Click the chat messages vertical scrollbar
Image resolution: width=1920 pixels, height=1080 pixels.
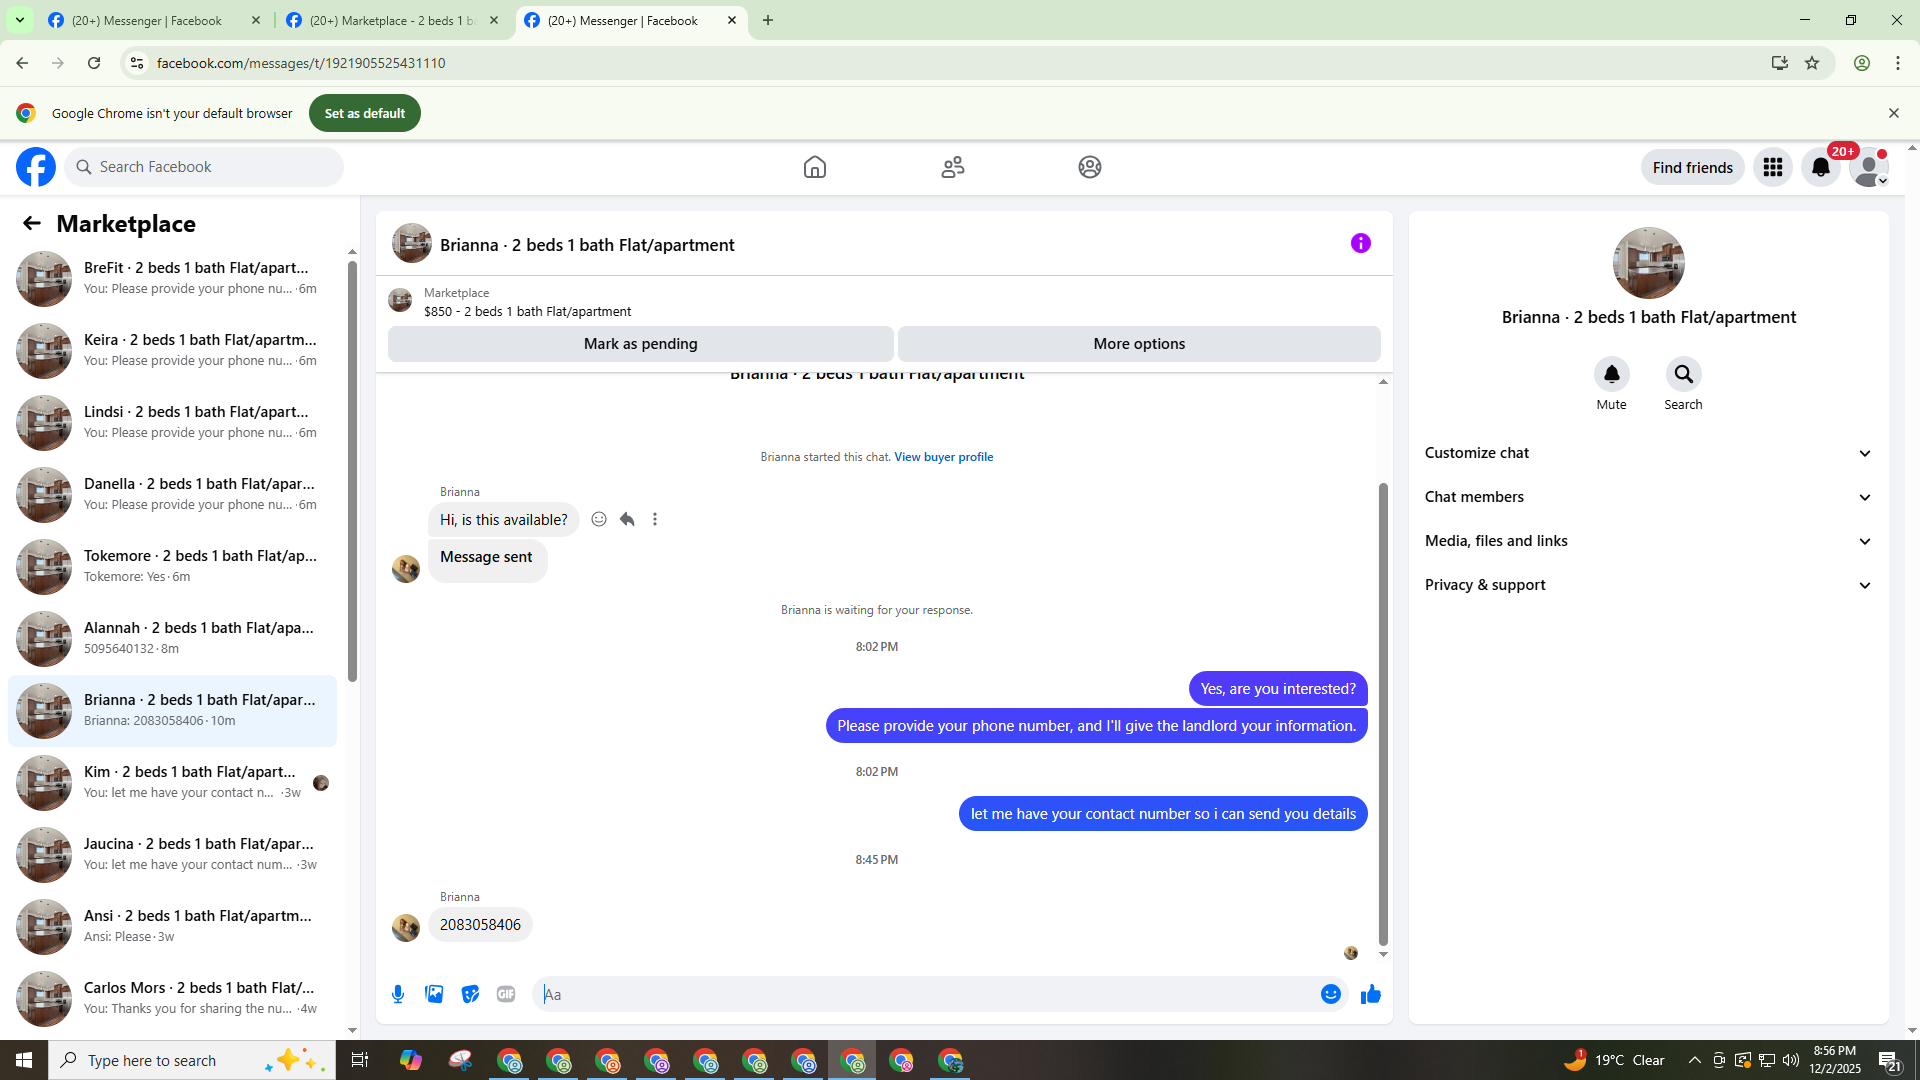1383,714
